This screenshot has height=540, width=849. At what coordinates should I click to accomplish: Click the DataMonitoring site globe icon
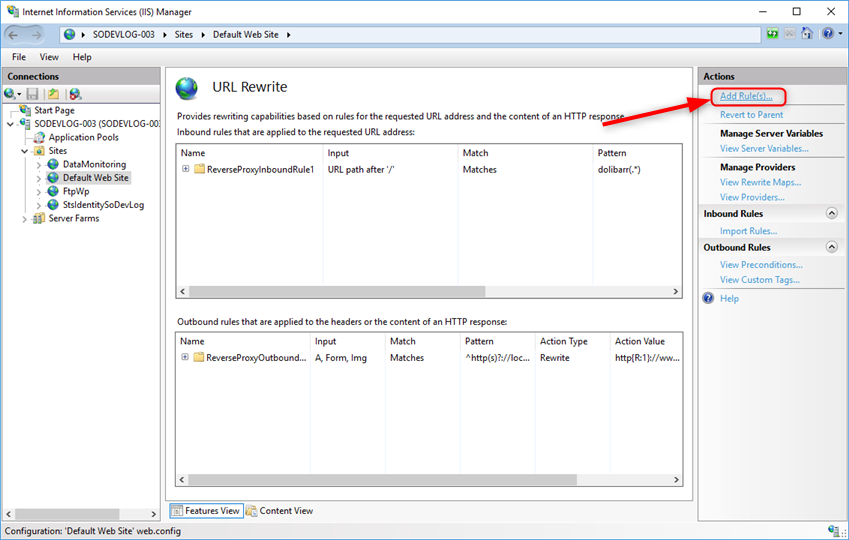pyautogui.click(x=53, y=164)
